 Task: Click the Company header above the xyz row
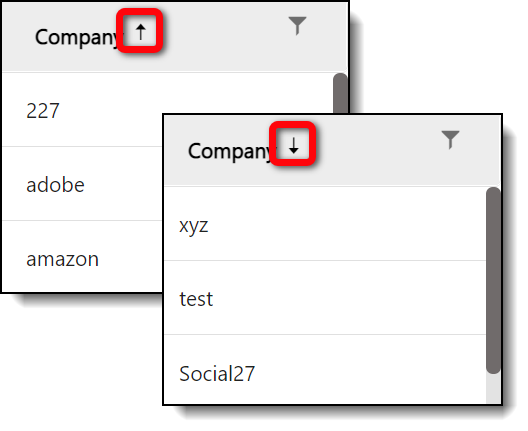[x=231, y=151]
